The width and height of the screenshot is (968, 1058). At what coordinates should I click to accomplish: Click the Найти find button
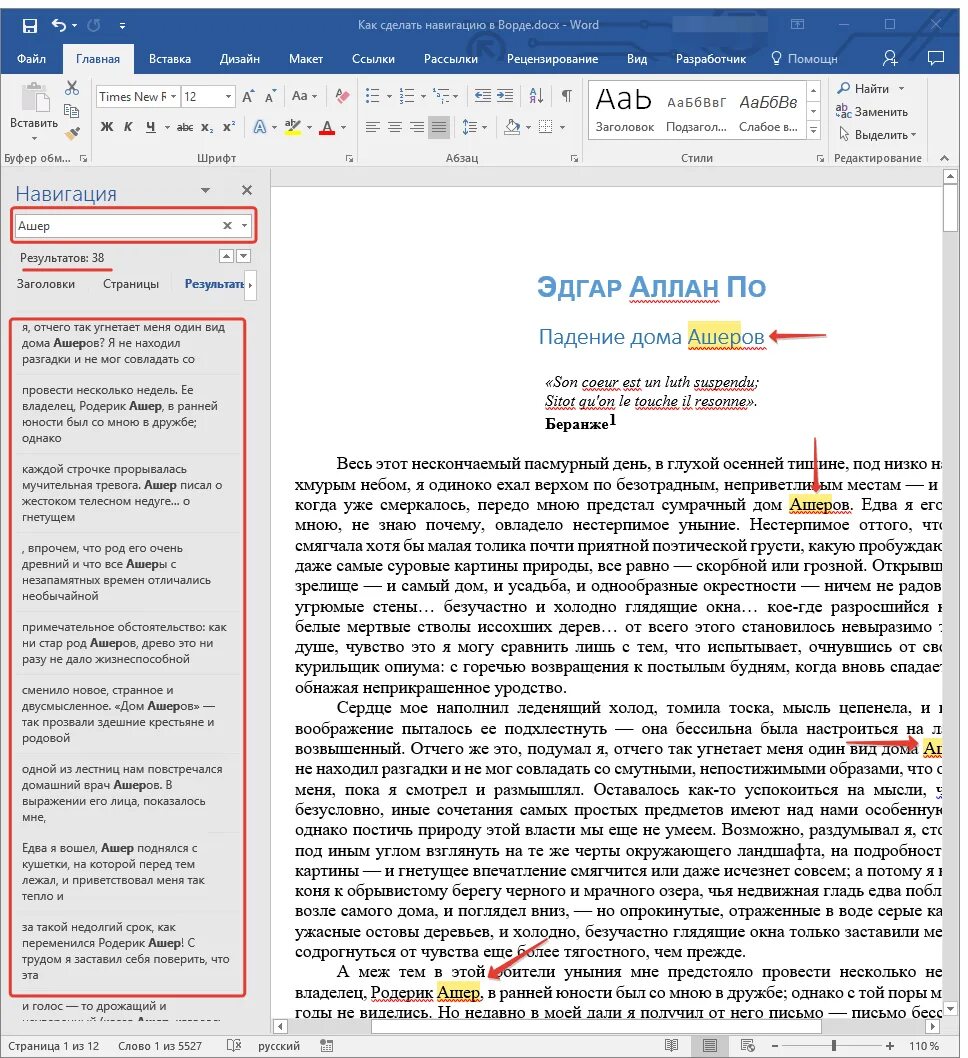[x=864, y=88]
